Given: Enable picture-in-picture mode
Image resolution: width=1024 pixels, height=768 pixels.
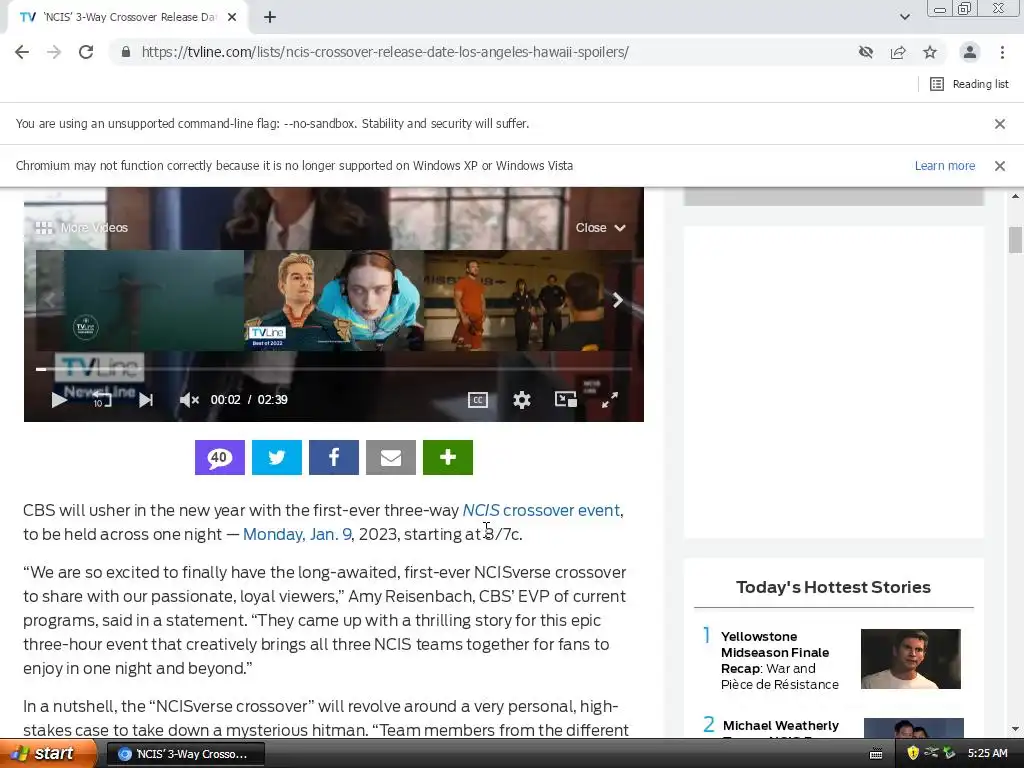Looking at the screenshot, I should pos(566,400).
